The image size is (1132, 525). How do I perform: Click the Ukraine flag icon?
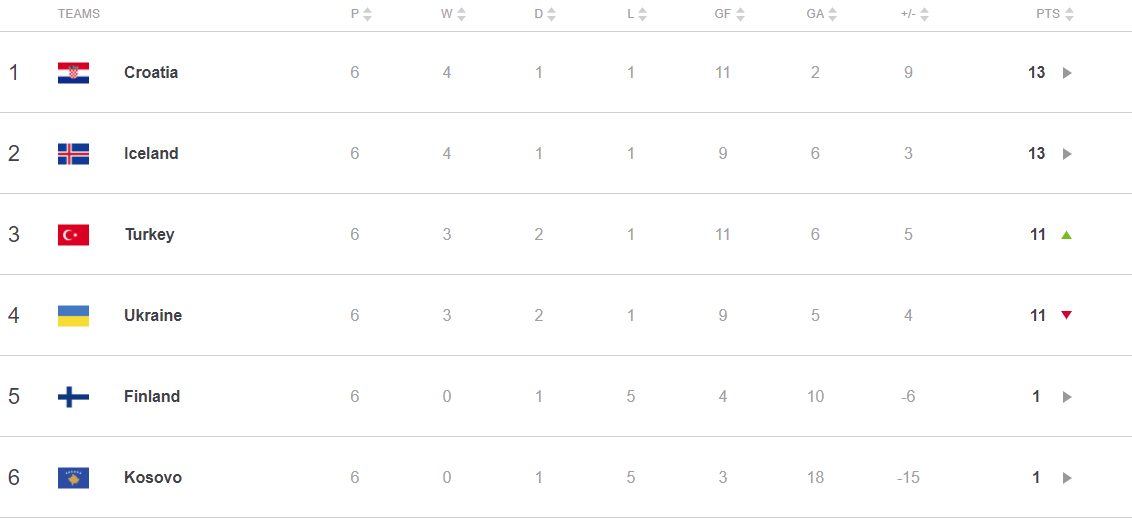pos(73,316)
